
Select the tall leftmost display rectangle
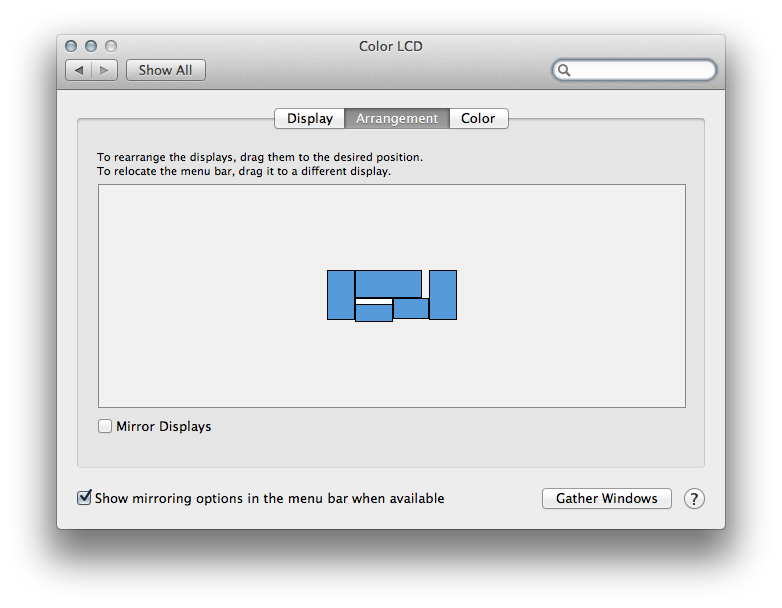coord(341,295)
